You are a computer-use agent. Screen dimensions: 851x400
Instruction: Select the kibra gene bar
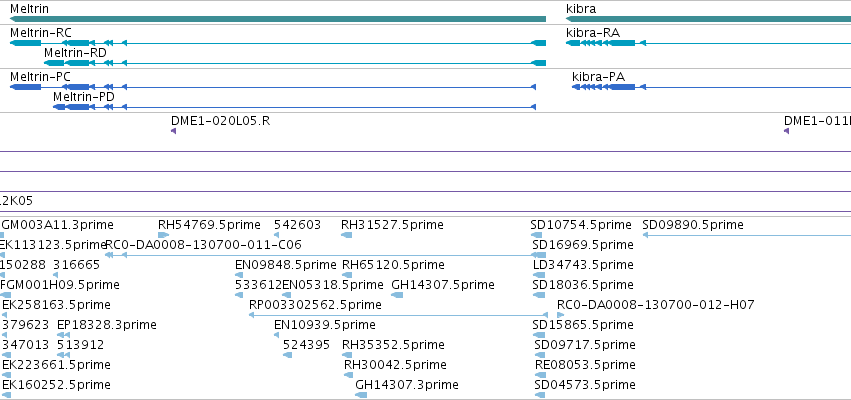pyautogui.click(x=708, y=19)
